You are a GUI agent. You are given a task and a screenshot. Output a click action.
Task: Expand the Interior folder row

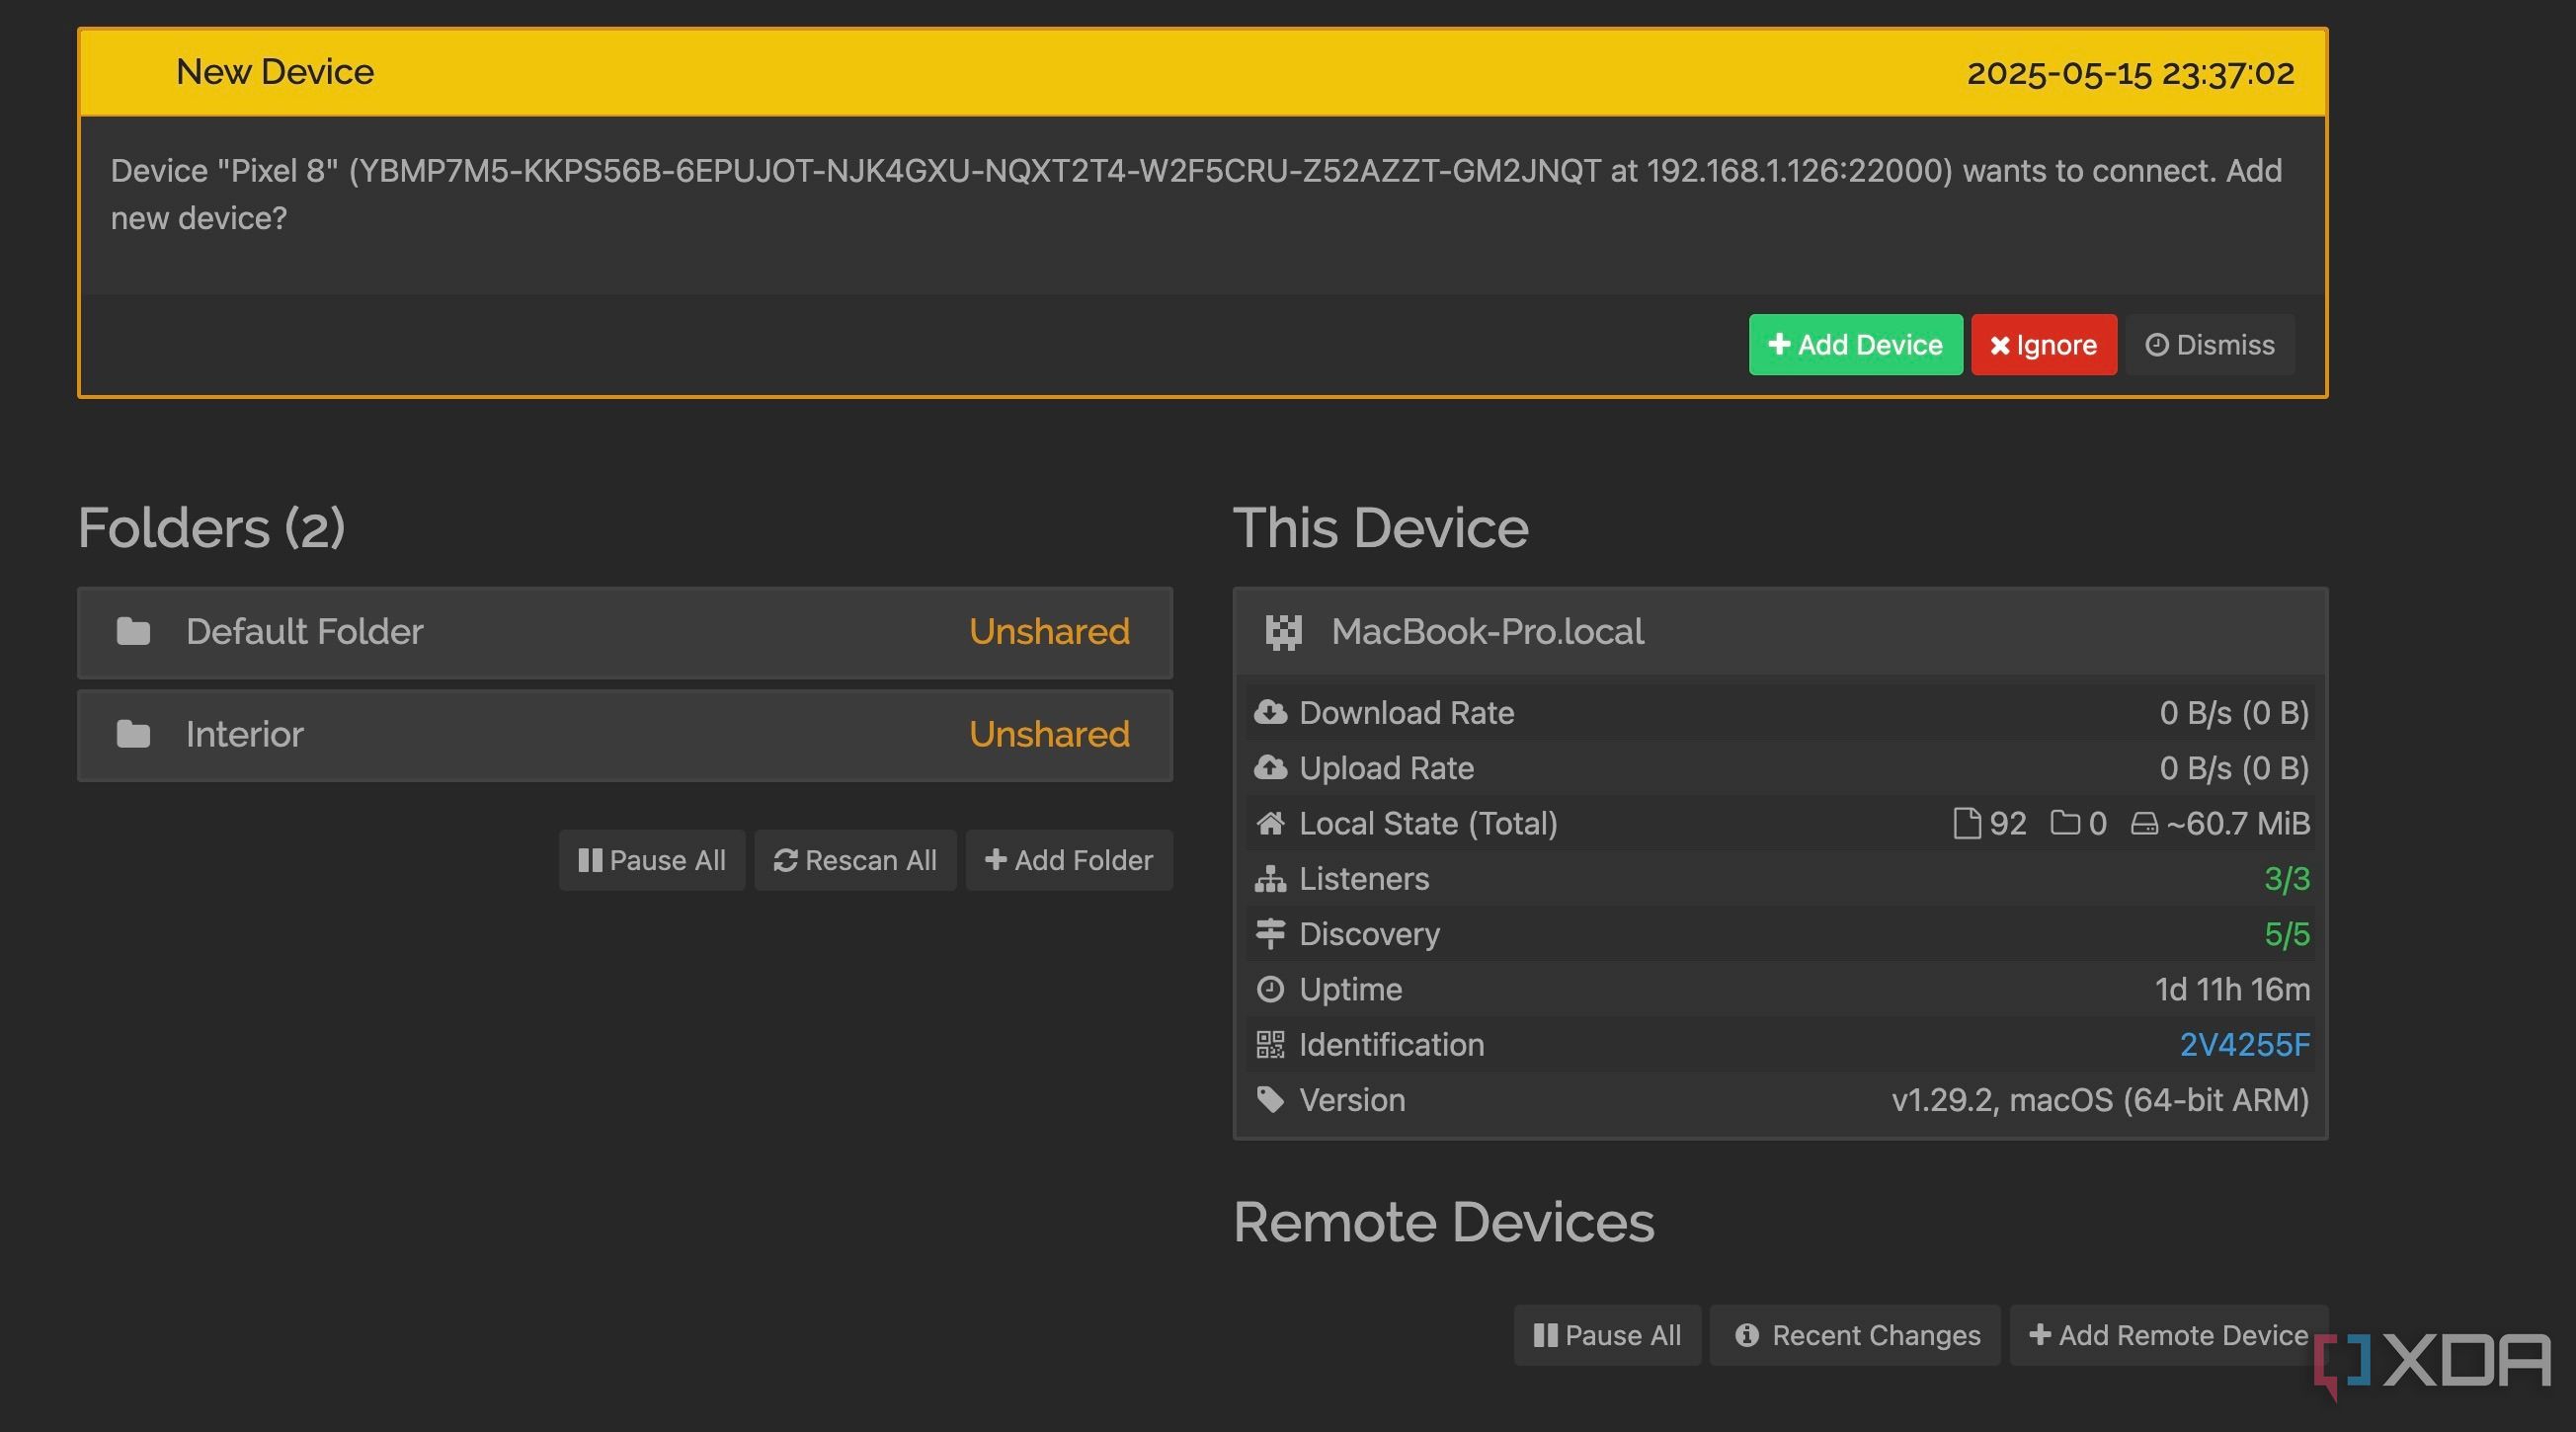pos(625,735)
